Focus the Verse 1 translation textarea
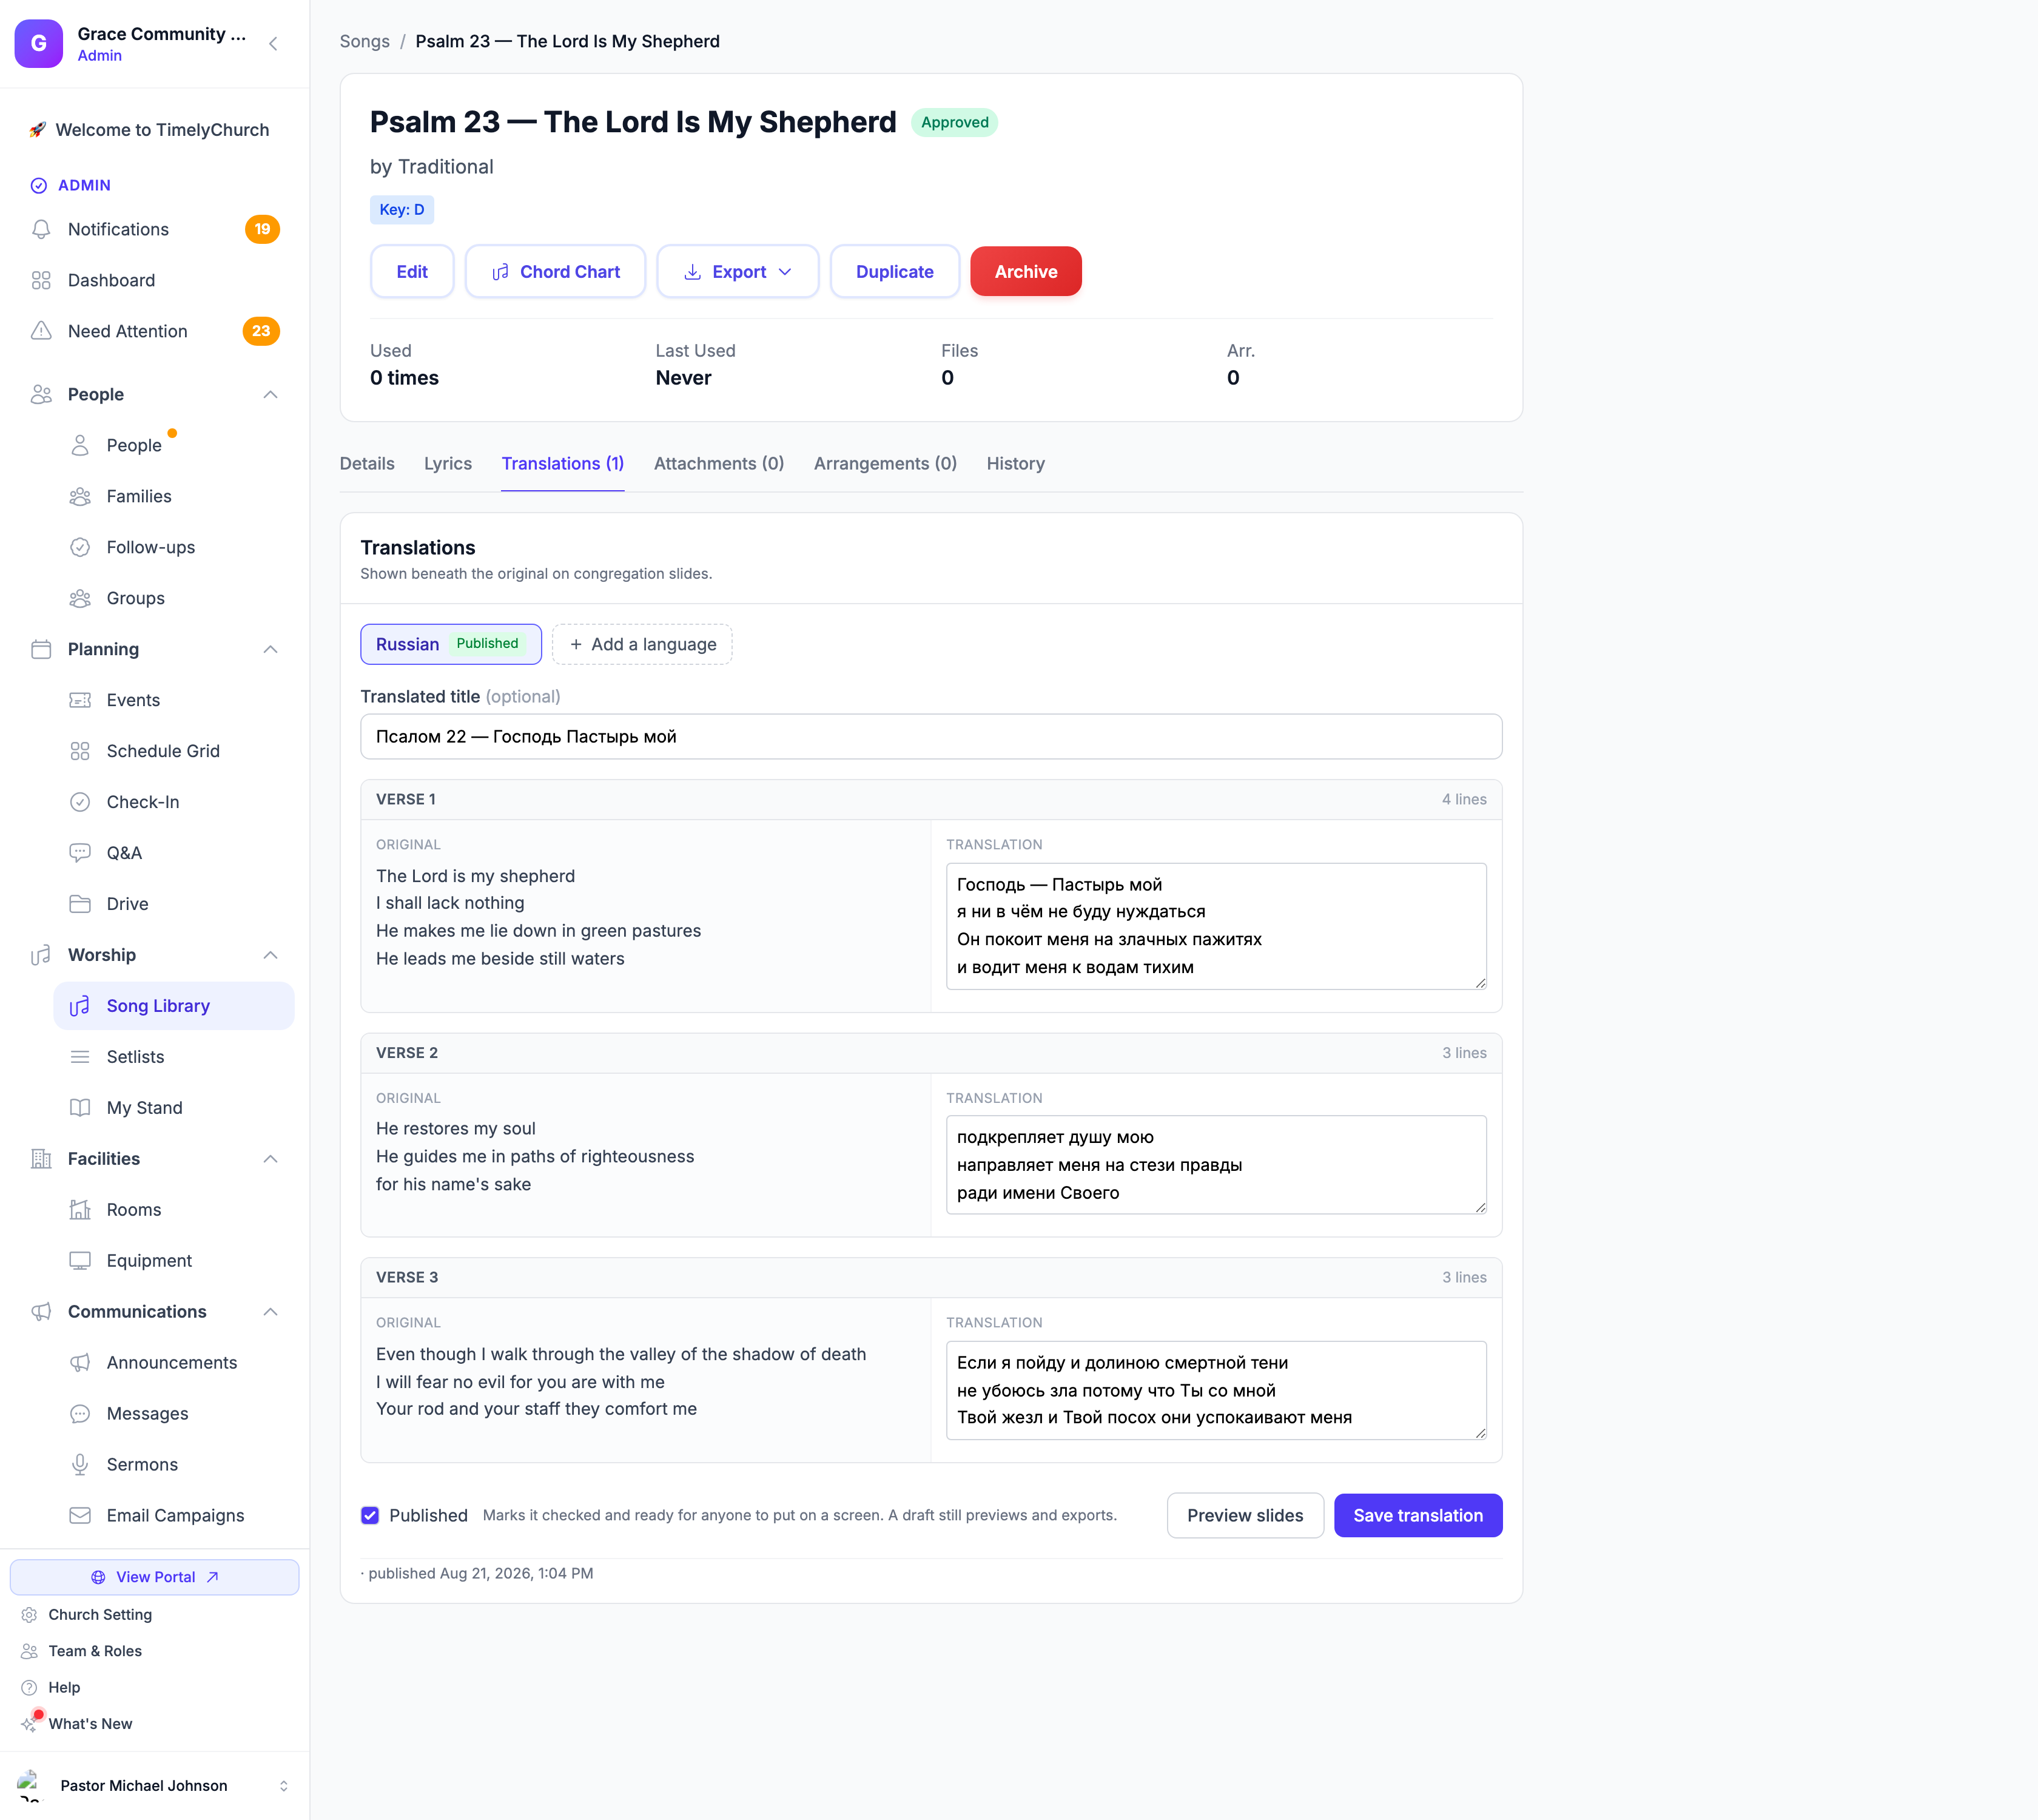2038x1820 pixels. point(1216,926)
